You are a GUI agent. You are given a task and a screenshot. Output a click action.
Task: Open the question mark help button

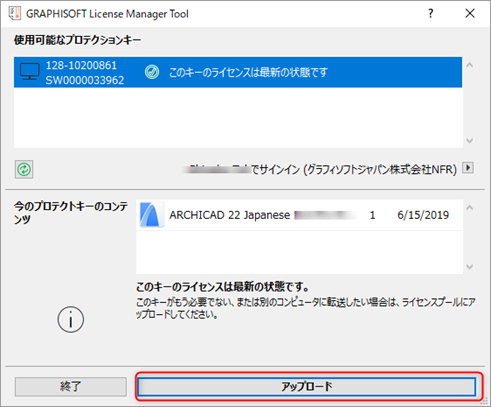(x=431, y=13)
